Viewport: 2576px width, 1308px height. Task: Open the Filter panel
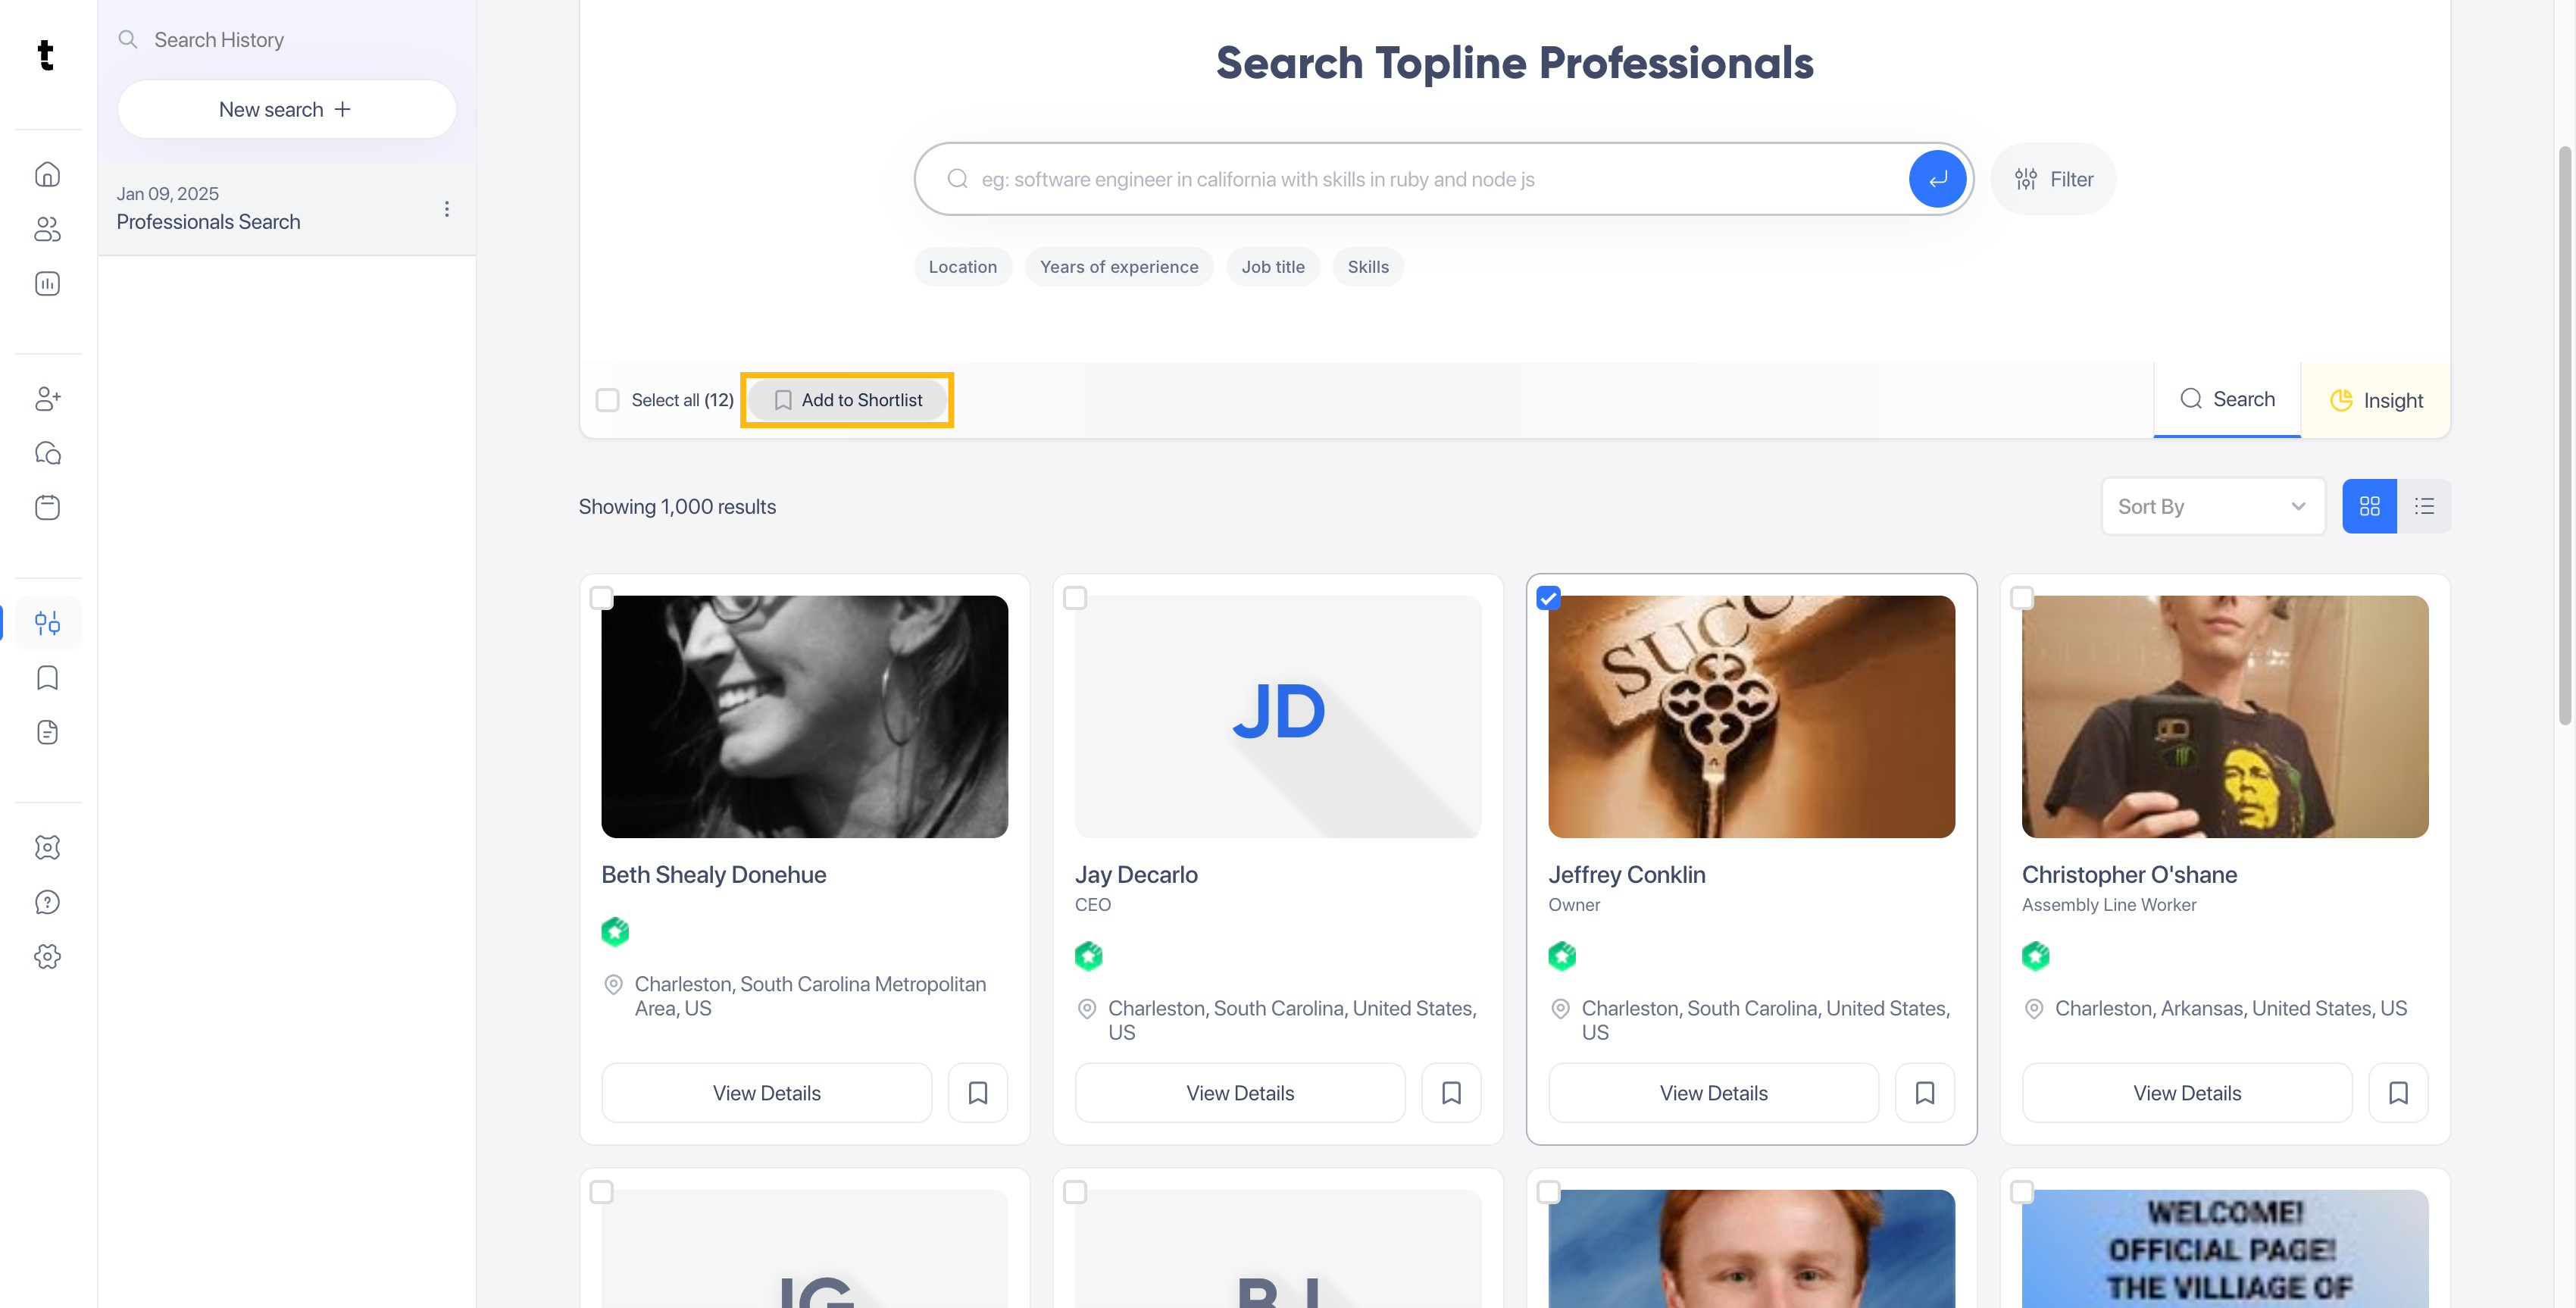pos(2053,179)
